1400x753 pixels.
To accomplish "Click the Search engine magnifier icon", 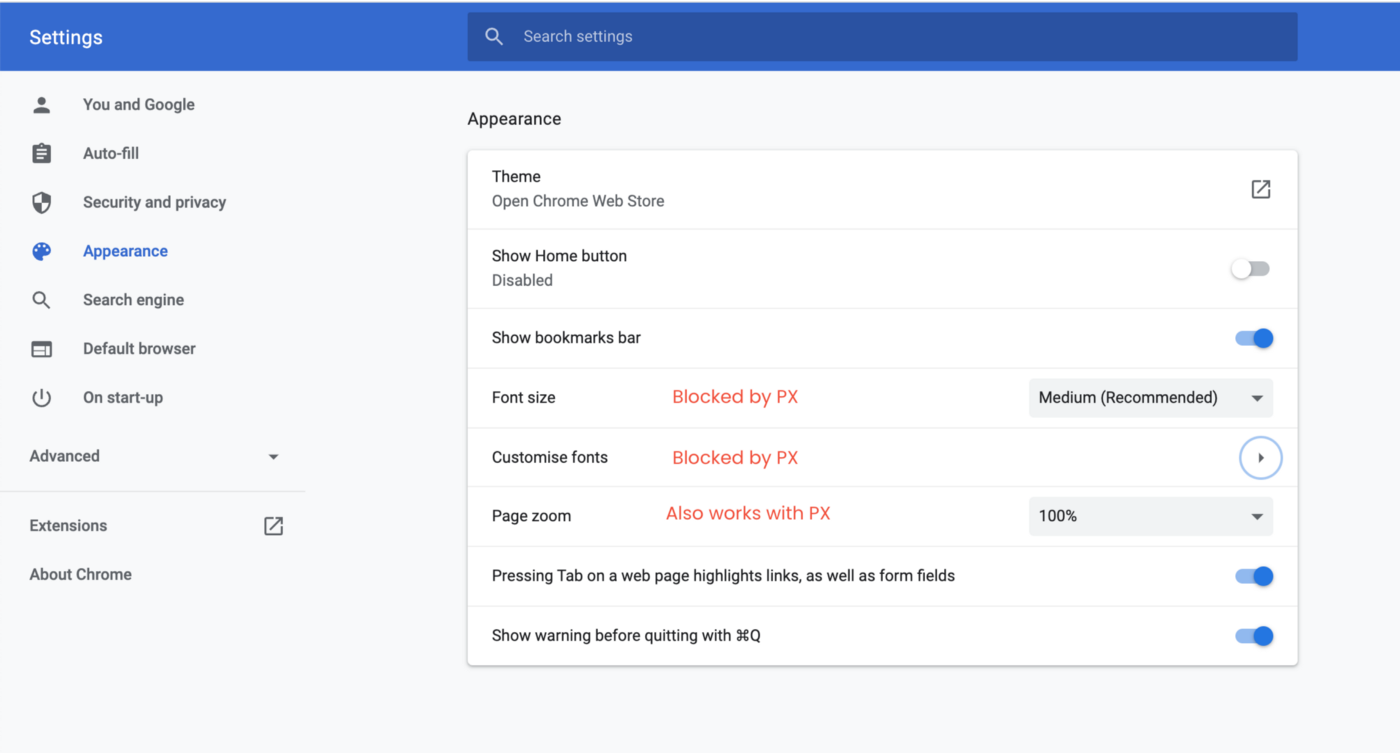I will click(41, 300).
